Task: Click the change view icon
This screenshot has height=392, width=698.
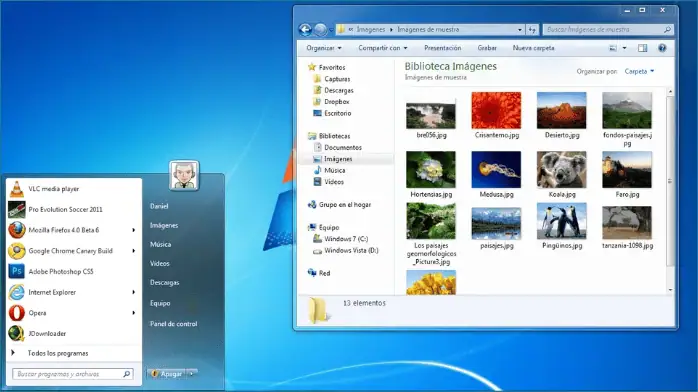Action: pos(613,48)
